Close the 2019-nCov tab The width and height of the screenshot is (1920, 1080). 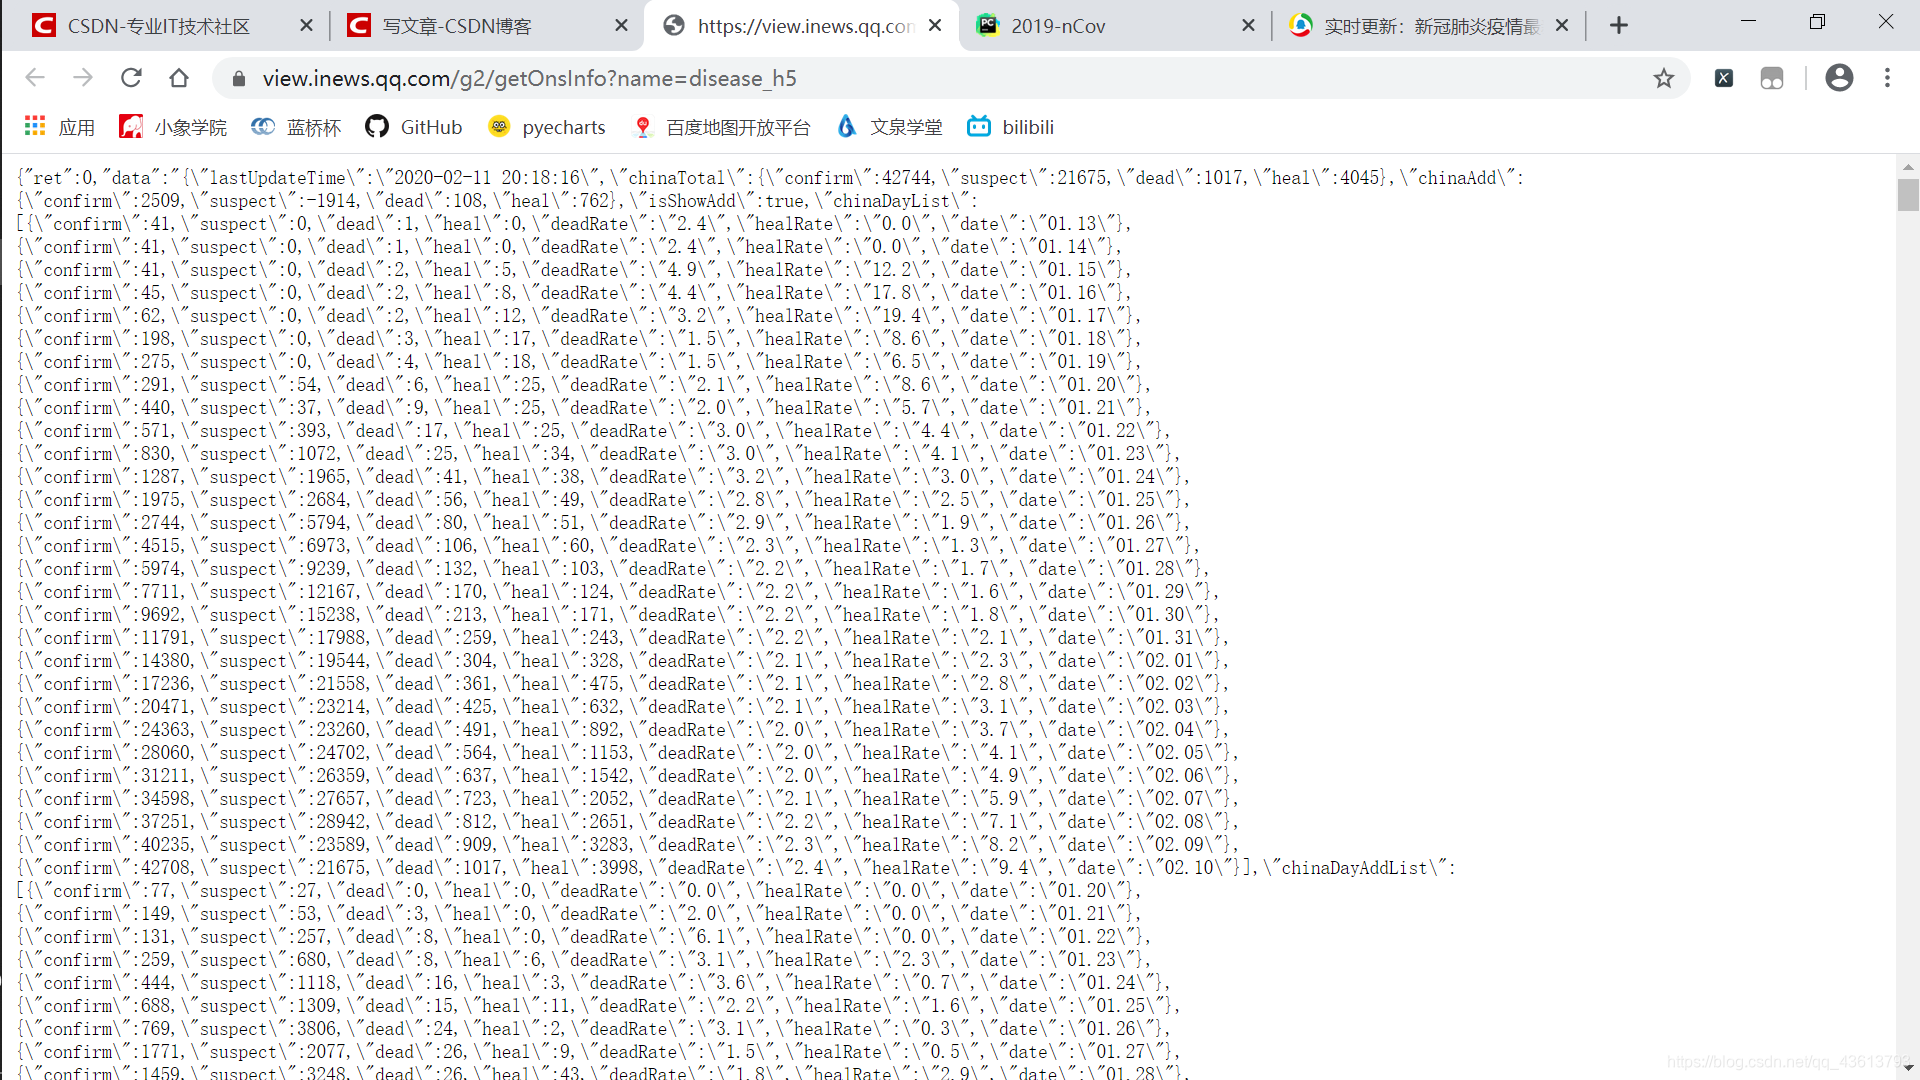[1248, 26]
